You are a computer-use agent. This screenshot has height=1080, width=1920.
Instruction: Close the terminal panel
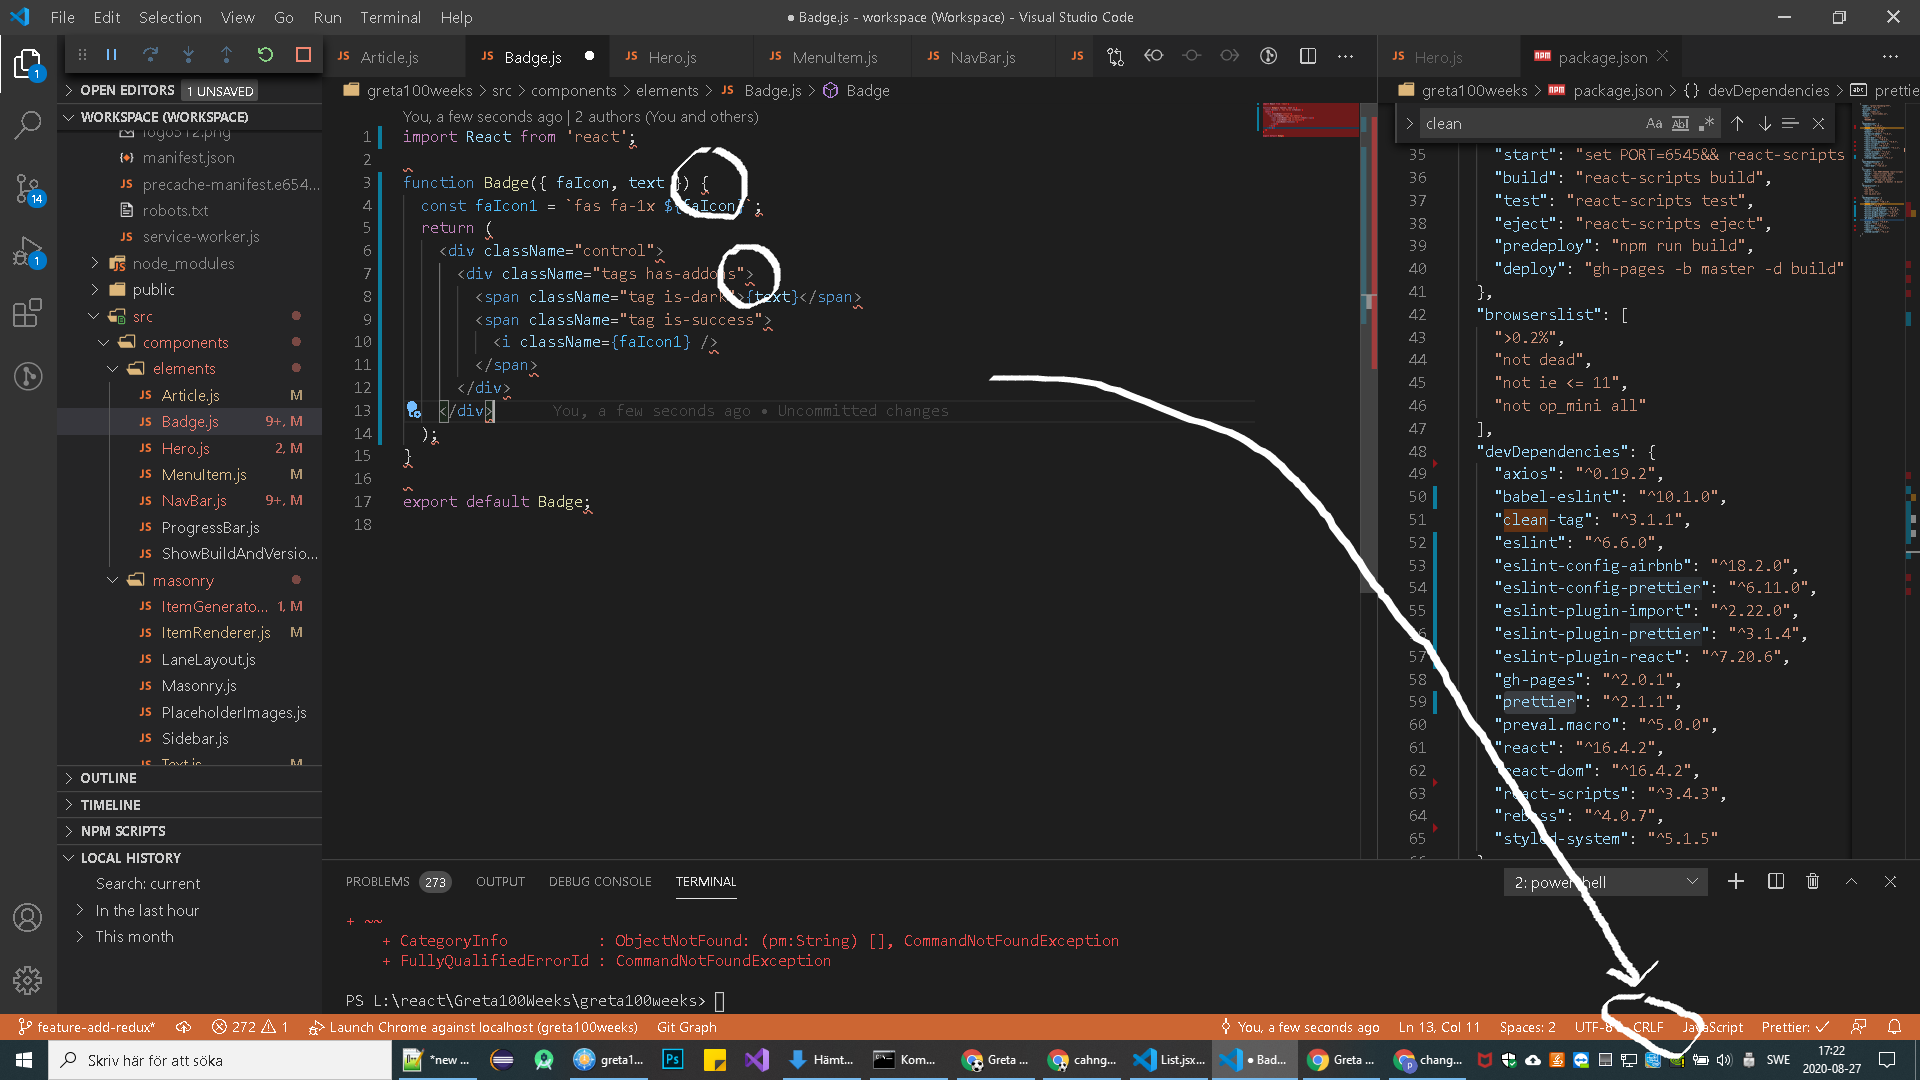click(1890, 882)
